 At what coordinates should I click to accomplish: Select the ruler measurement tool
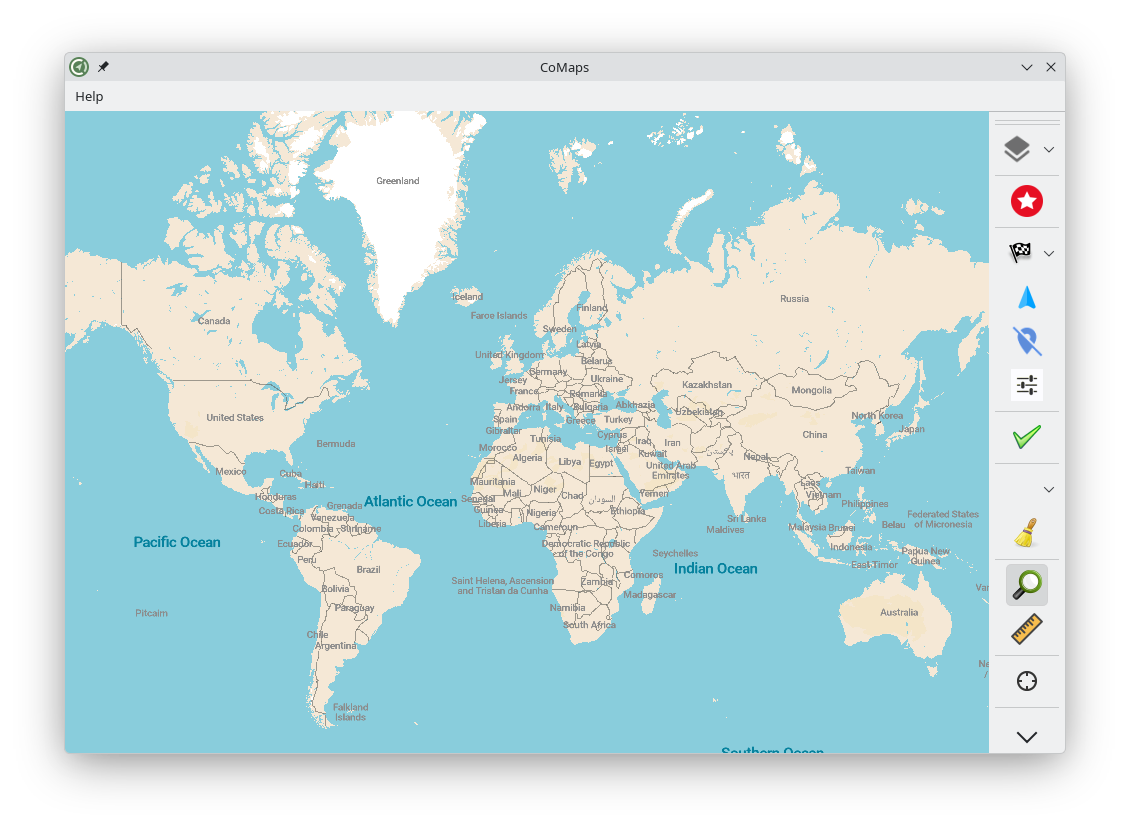pos(1027,629)
